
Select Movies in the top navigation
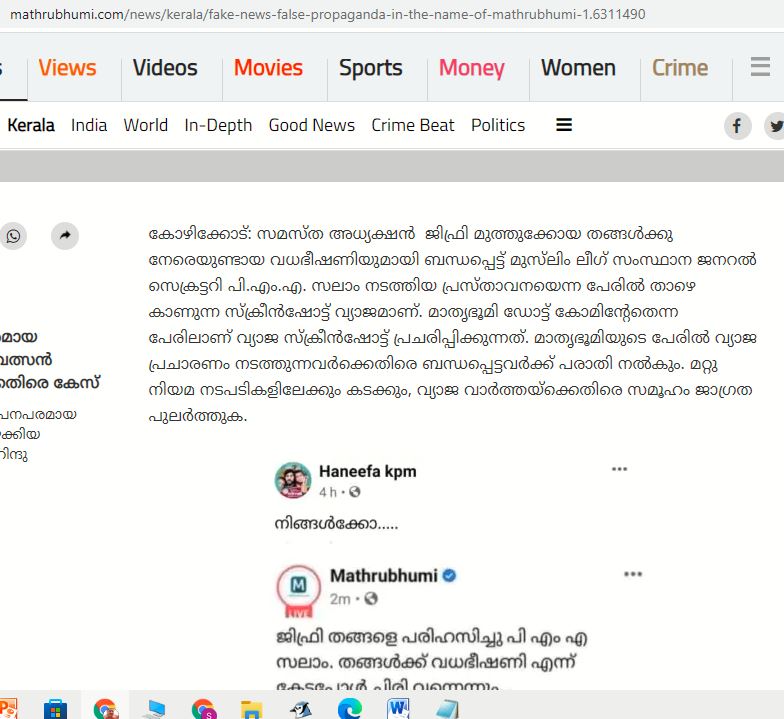pos(268,68)
